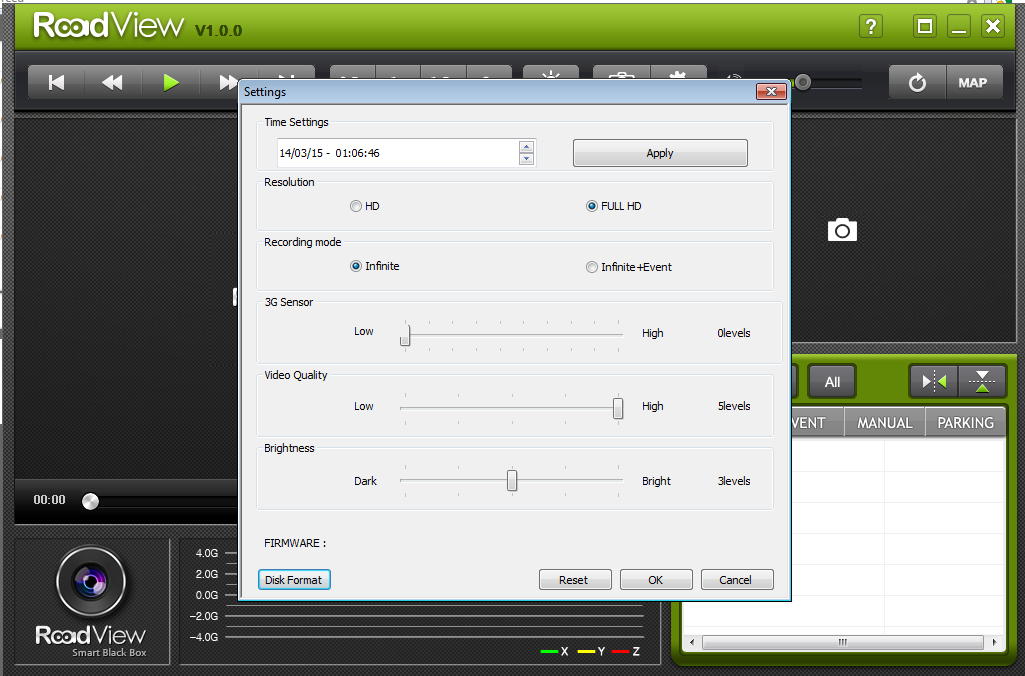Image resolution: width=1025 pixels, height=676 pixels.
Task: Switch to the MANUAL tab
Action: [x=884, y=423]
